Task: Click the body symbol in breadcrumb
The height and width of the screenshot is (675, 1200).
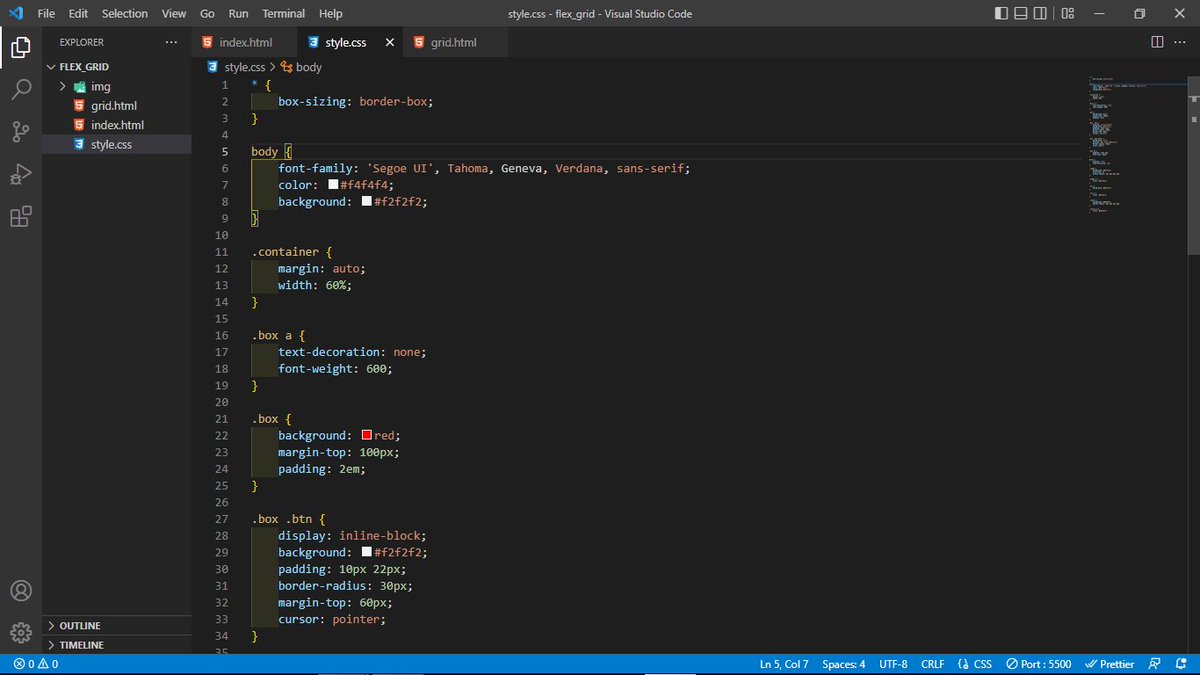Action: point(301,67)
